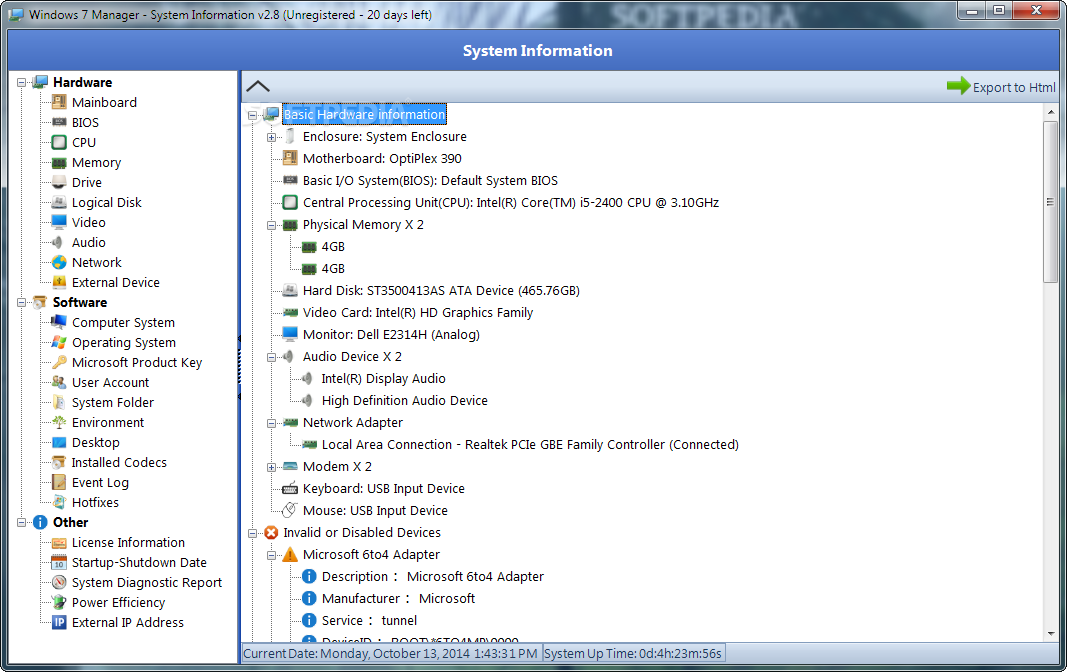The image size is (1067, 672).
Task: Click the Computer System icon in the sidebar
Action: tap(59, 322)
